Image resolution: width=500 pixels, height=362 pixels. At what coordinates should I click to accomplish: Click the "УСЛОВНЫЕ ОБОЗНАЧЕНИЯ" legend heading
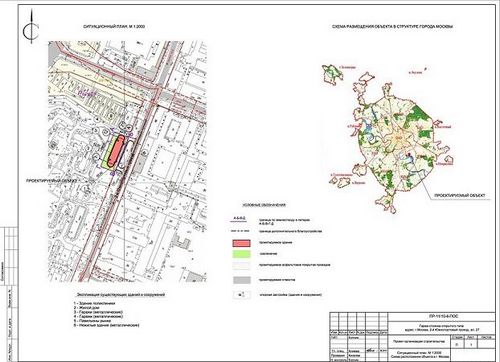264,205
